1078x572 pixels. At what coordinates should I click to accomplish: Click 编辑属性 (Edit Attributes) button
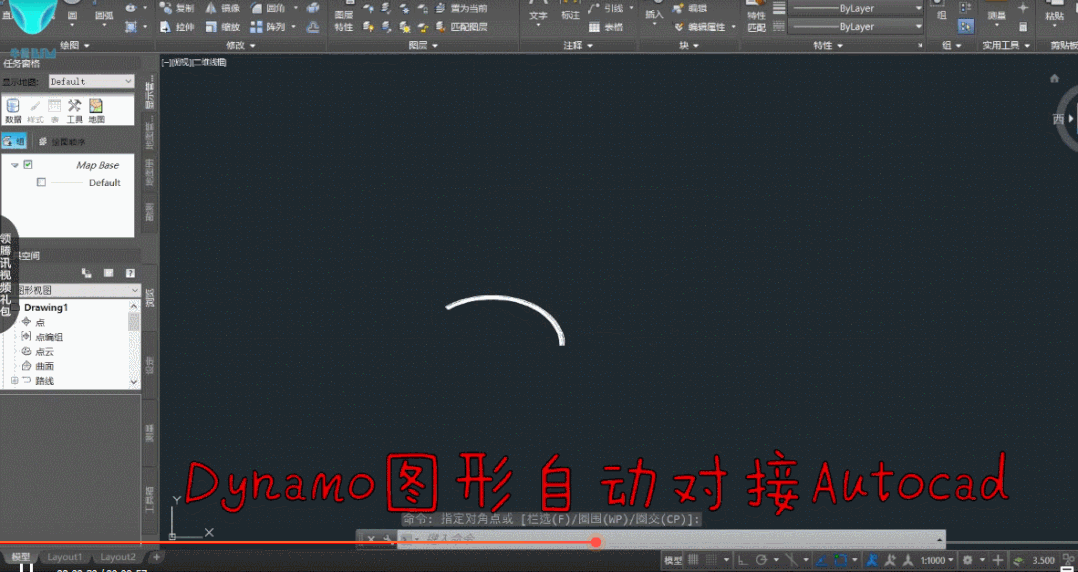pyautogui.click(x=700, y=27)
